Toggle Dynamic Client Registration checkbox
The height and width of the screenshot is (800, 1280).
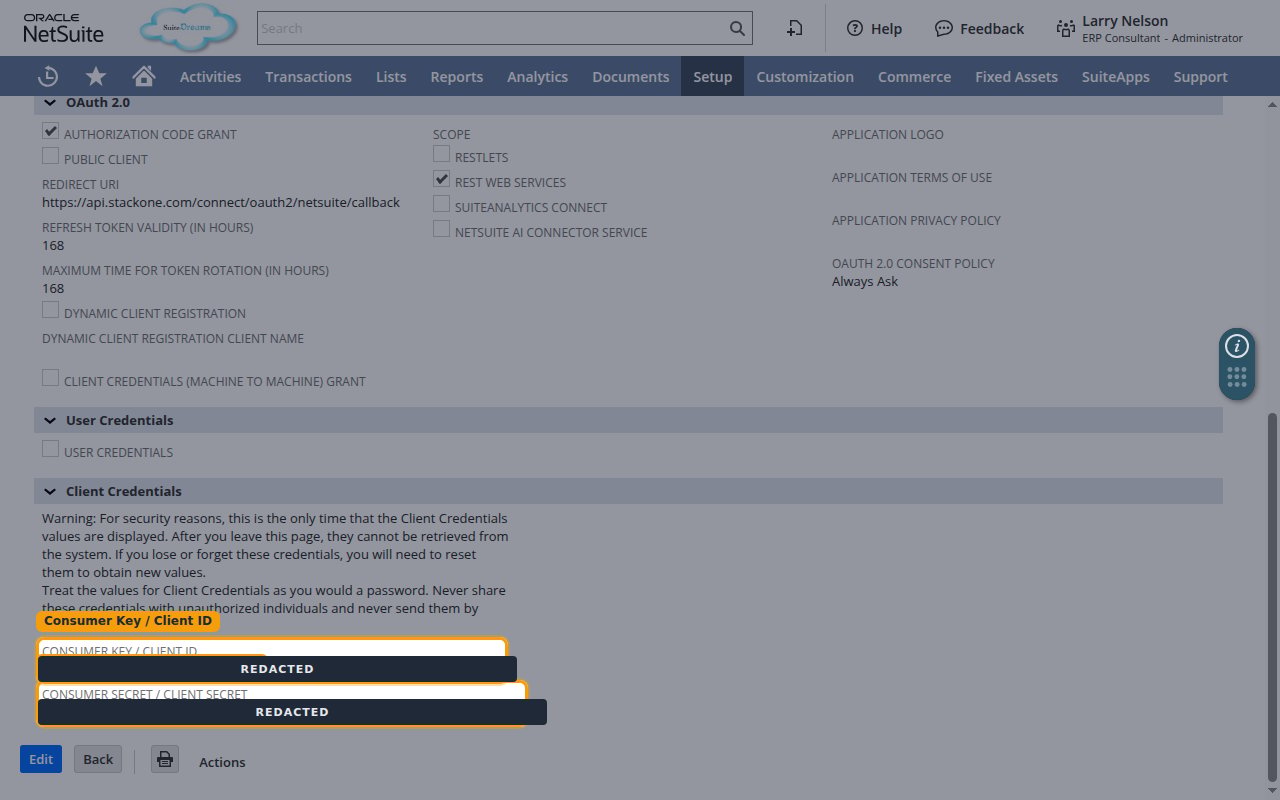point(50,310)
